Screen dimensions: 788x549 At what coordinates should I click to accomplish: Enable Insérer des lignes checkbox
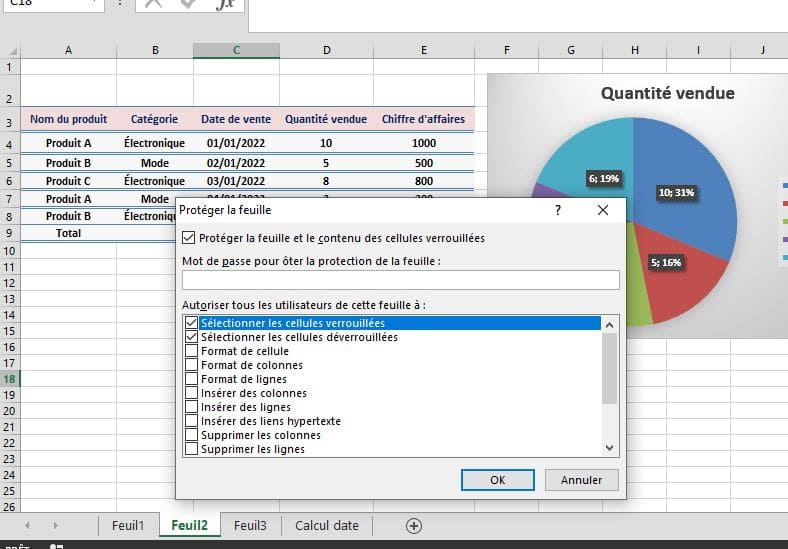coord(191,406)
